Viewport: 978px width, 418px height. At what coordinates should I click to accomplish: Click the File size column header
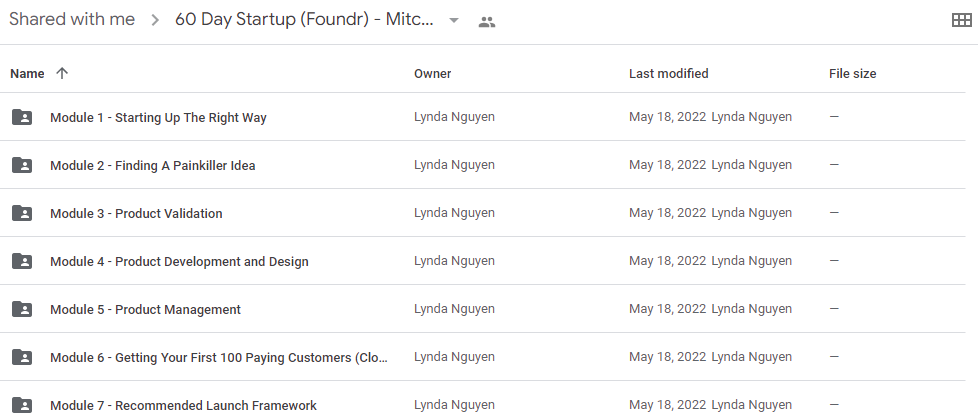853,74
